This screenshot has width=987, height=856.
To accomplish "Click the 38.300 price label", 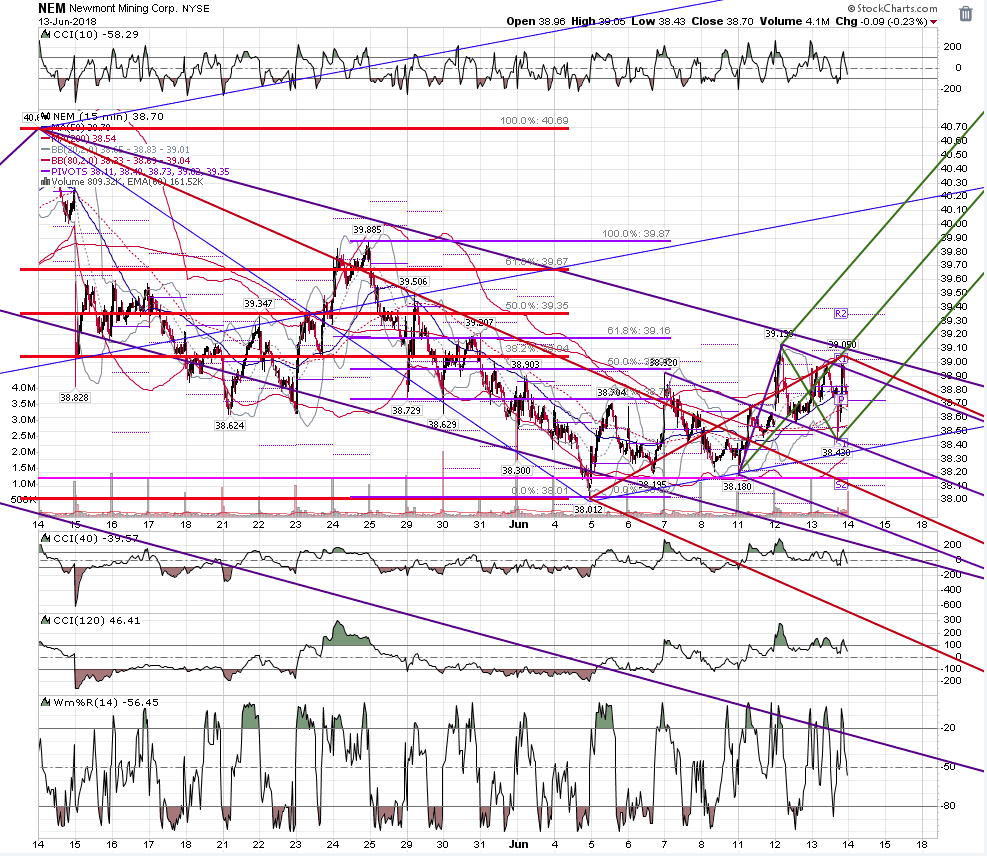I will (x=516, y=470).
